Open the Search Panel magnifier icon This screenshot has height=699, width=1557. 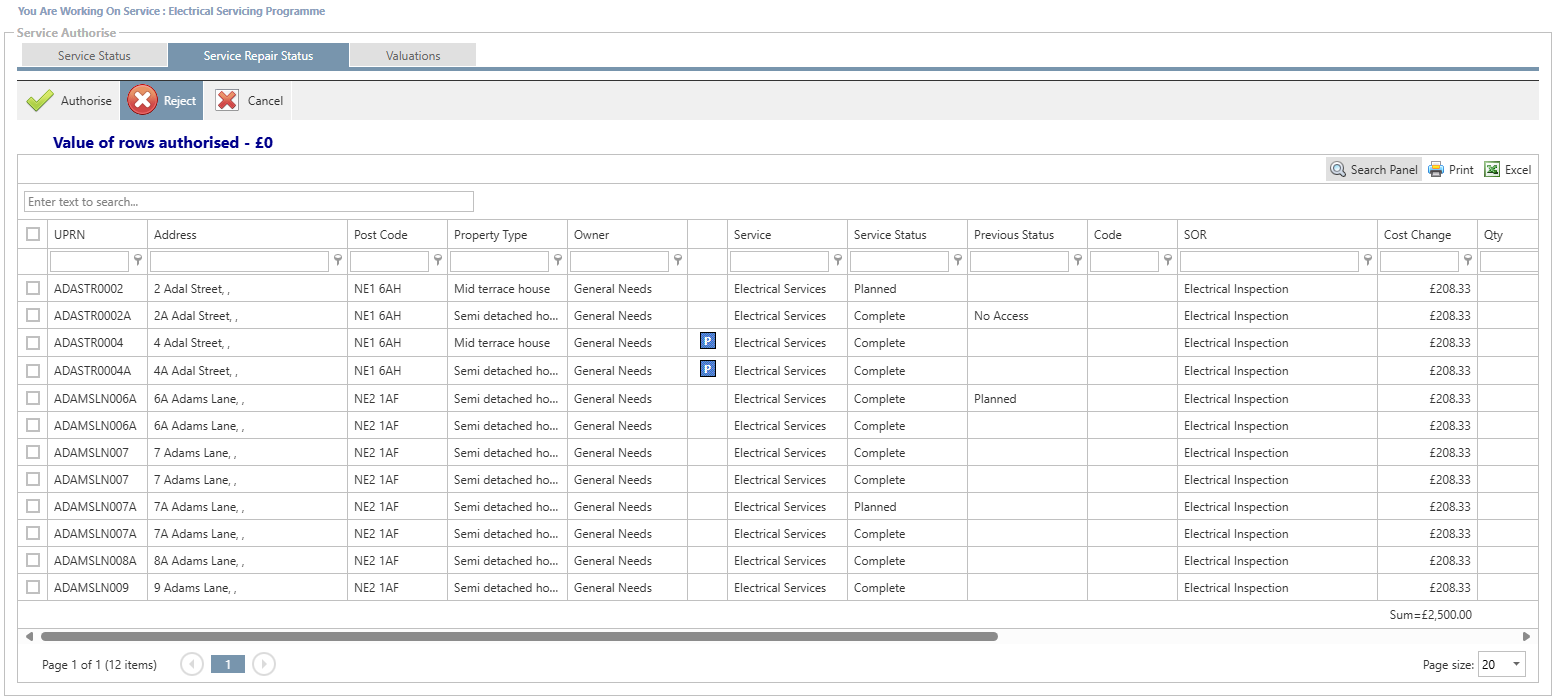click(1337, 170)
